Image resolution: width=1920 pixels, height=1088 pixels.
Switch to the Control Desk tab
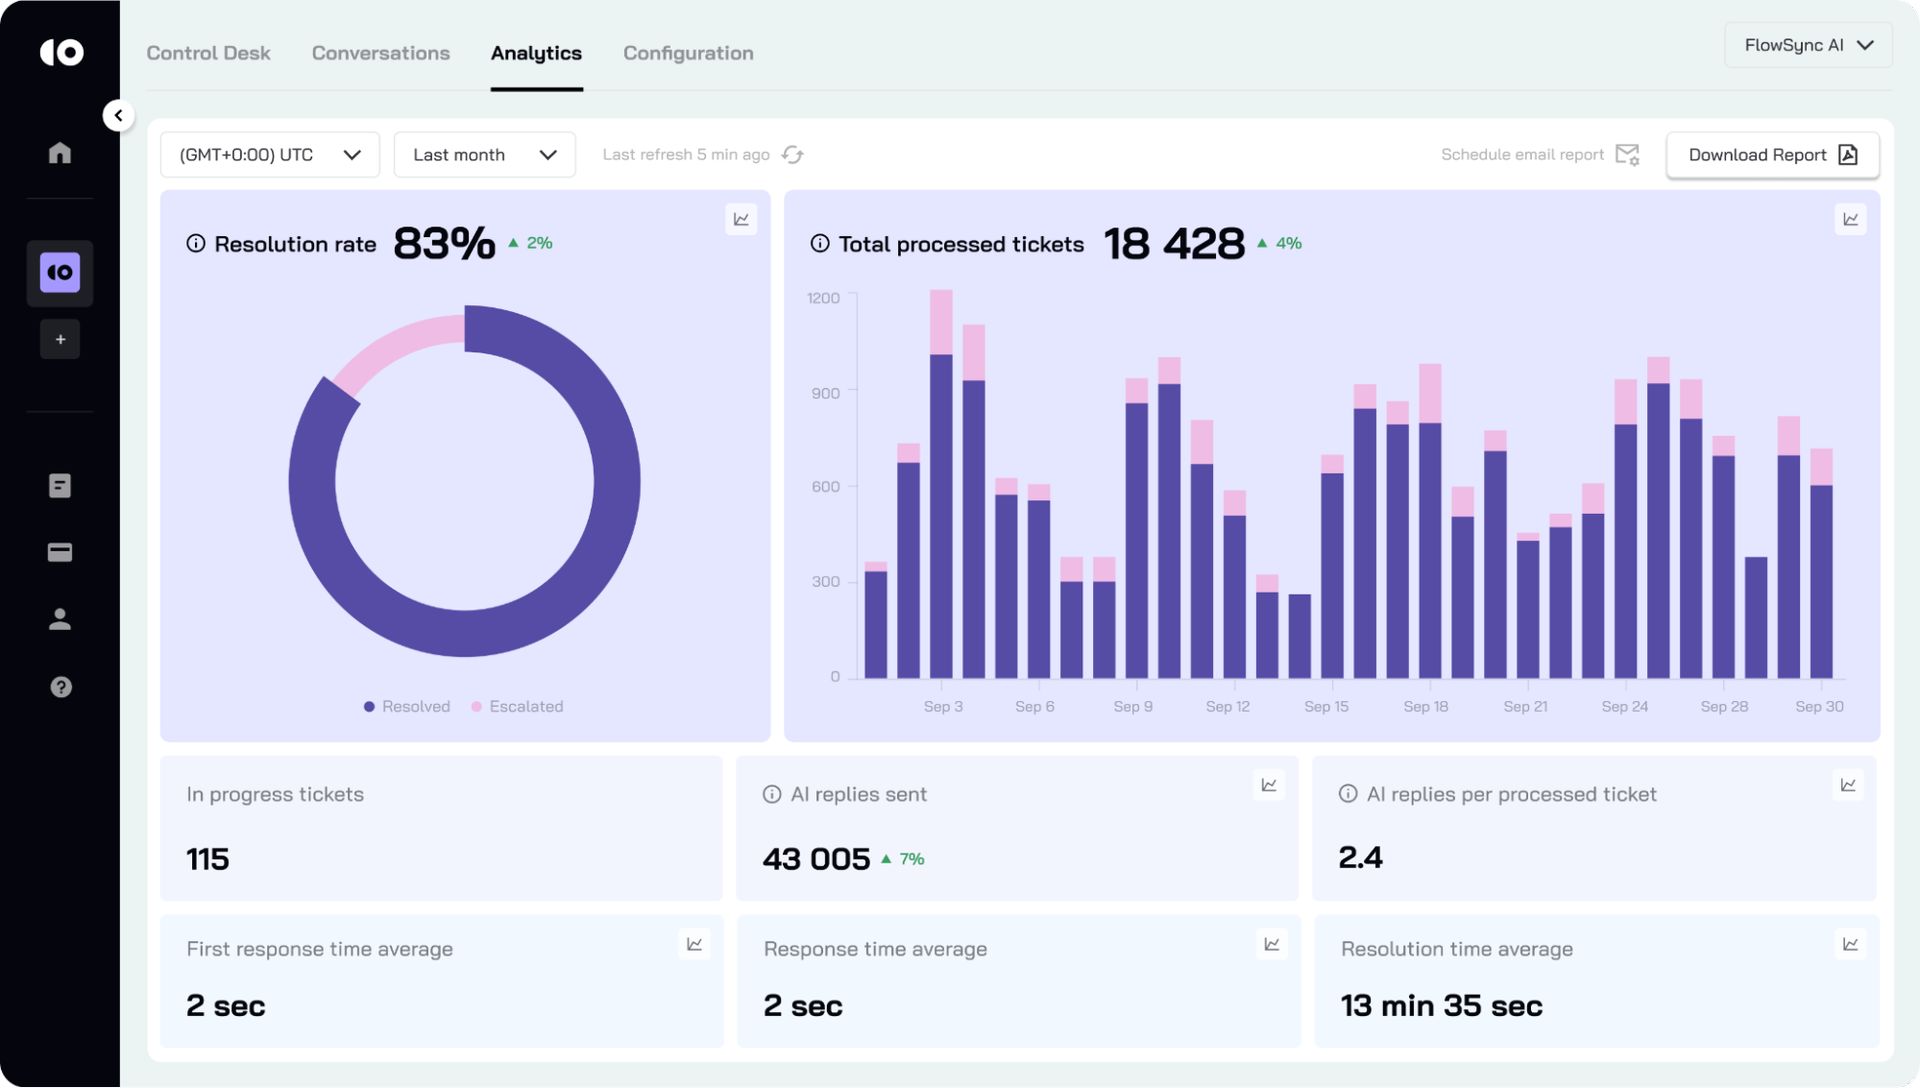208,53
